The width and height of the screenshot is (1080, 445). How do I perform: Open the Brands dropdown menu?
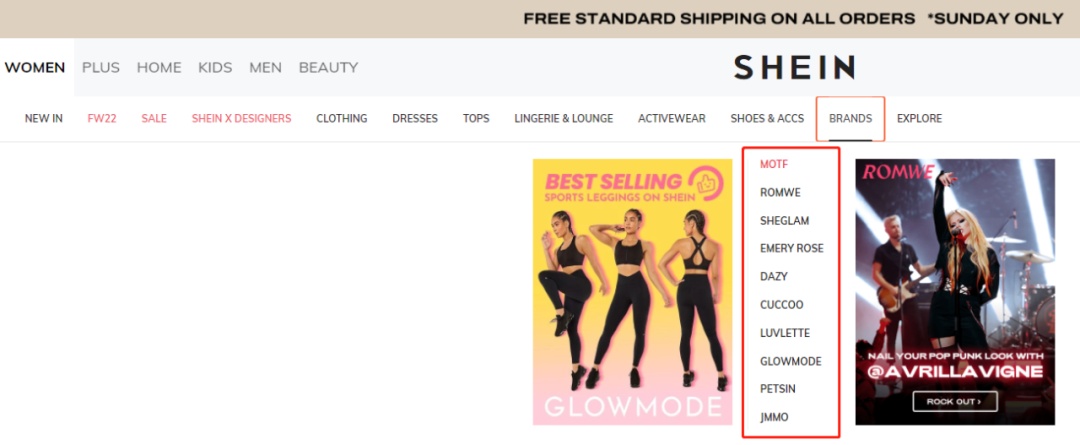(x=850, y=118)
